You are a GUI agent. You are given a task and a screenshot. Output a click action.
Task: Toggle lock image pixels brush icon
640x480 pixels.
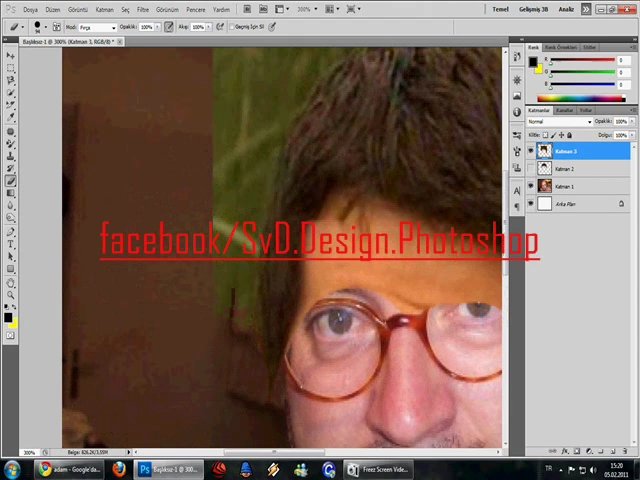tap(553, 135)
